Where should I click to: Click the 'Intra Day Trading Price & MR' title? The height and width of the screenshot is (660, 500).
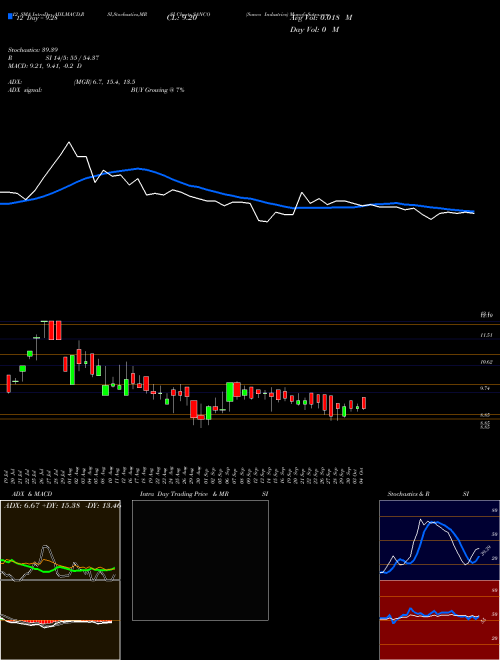pos(184,494)
